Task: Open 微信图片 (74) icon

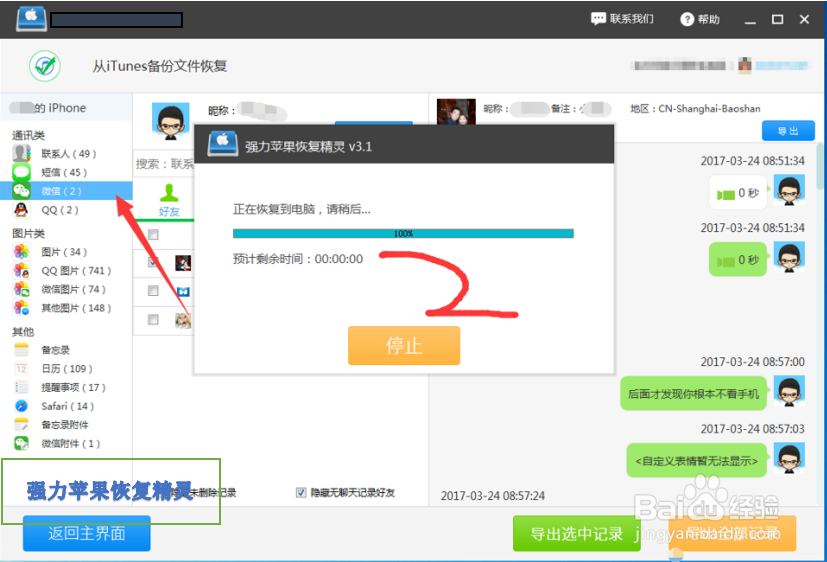Action: point(21,289)
